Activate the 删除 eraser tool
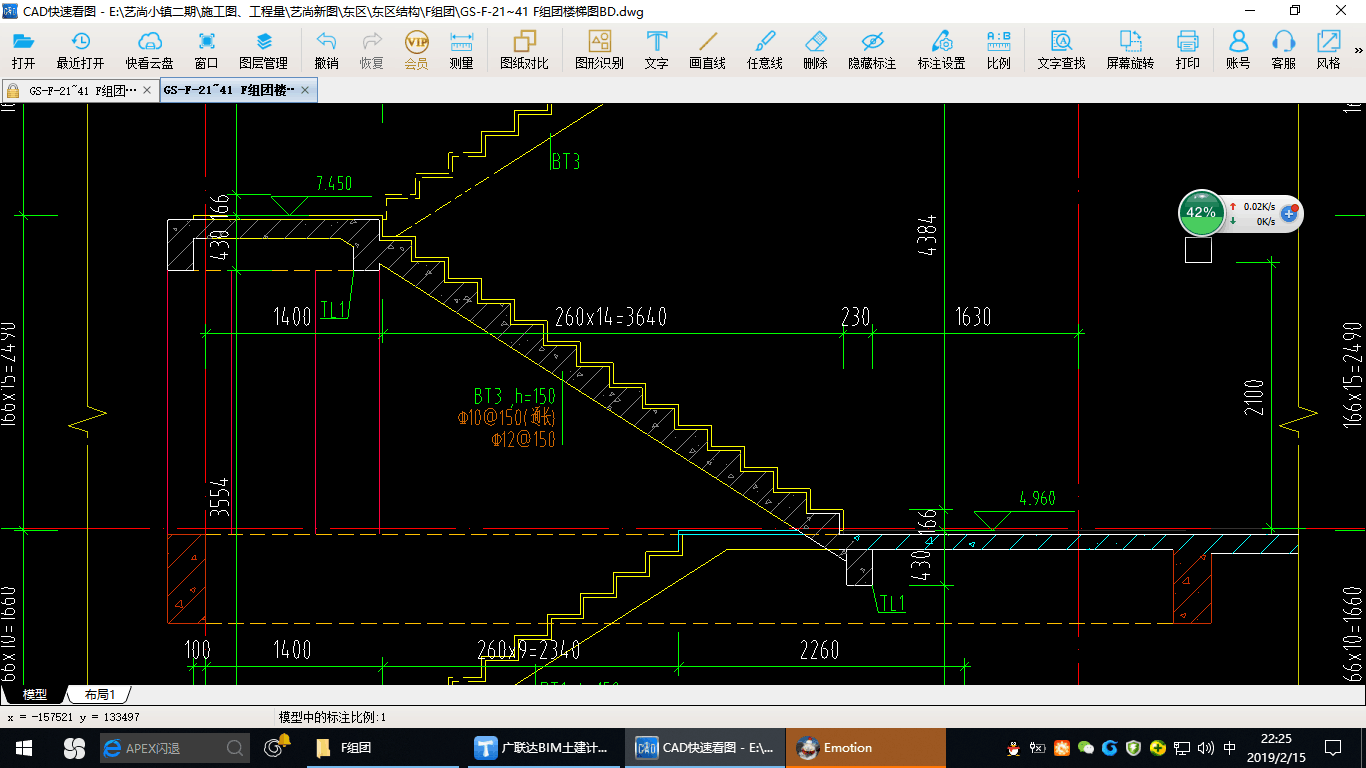 tap(815, 50)
